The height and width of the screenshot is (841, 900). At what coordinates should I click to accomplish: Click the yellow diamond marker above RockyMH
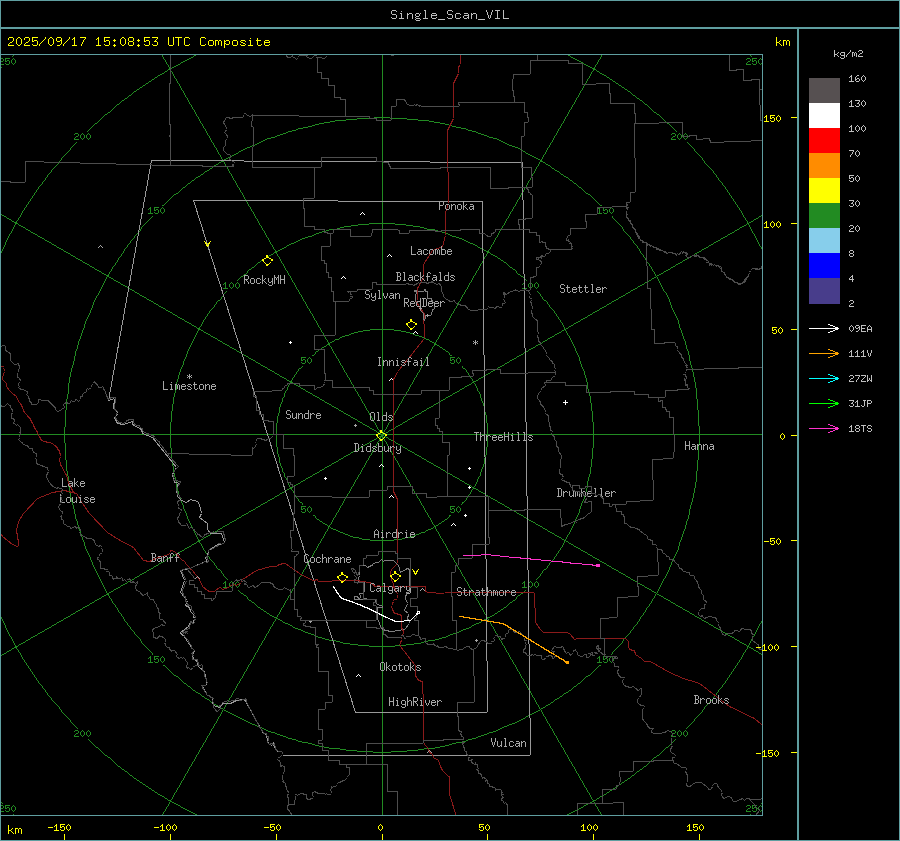267,260
